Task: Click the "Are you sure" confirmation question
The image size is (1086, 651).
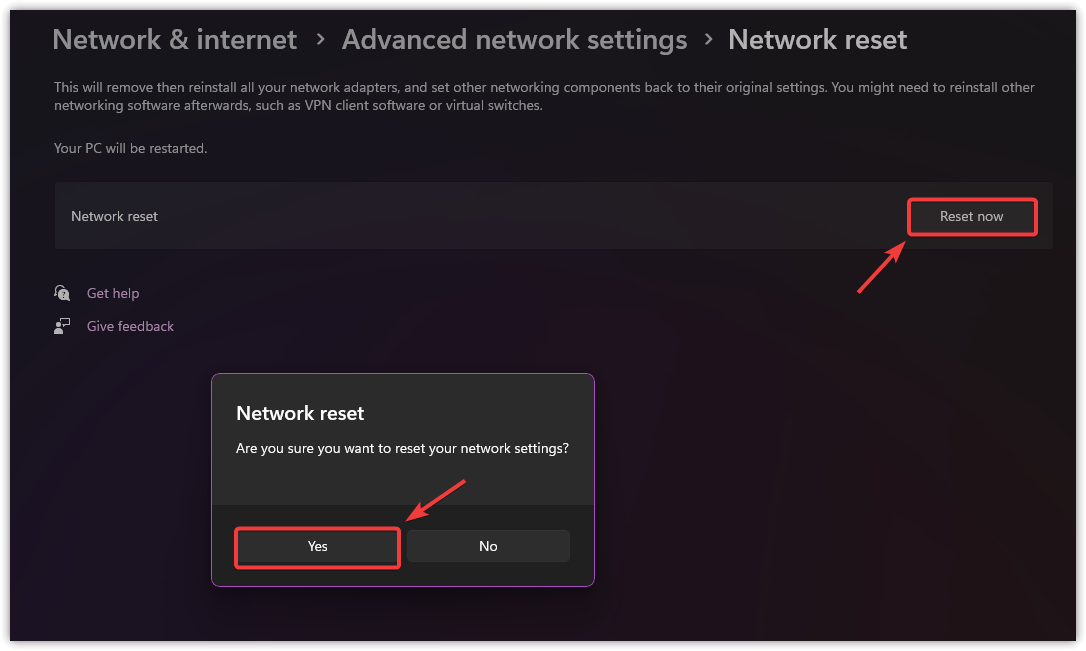Action: point(402,449)
